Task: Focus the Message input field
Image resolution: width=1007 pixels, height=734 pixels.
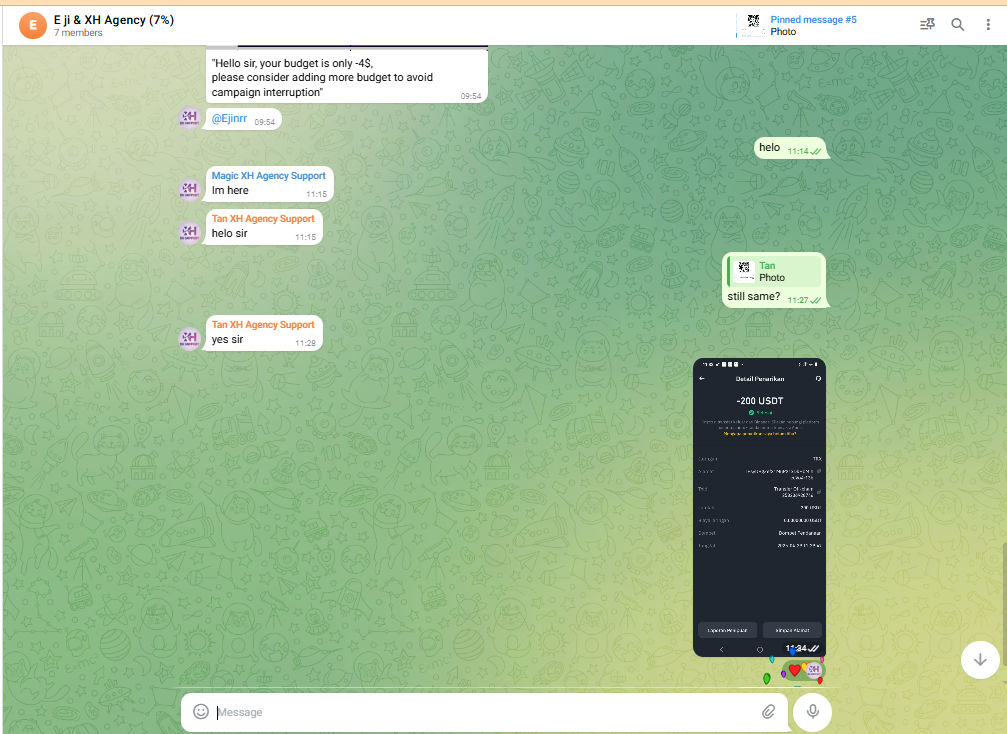Action: pos(480,712)
